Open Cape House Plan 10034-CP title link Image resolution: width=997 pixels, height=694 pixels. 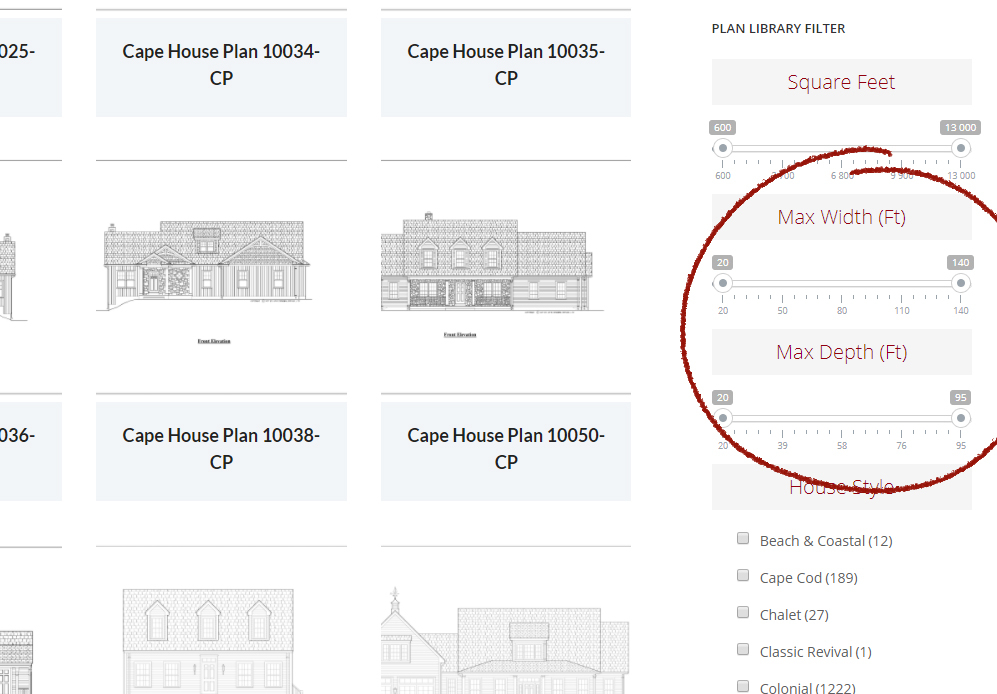click(x=221, y=65)
